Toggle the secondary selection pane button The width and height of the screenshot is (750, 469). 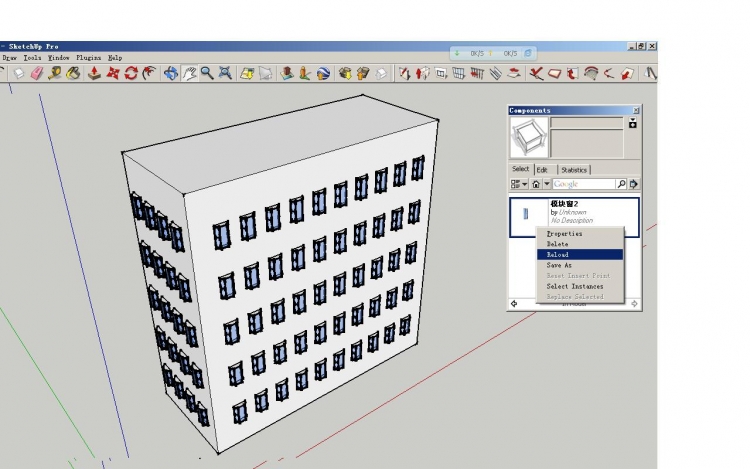[x=633, y=123]
